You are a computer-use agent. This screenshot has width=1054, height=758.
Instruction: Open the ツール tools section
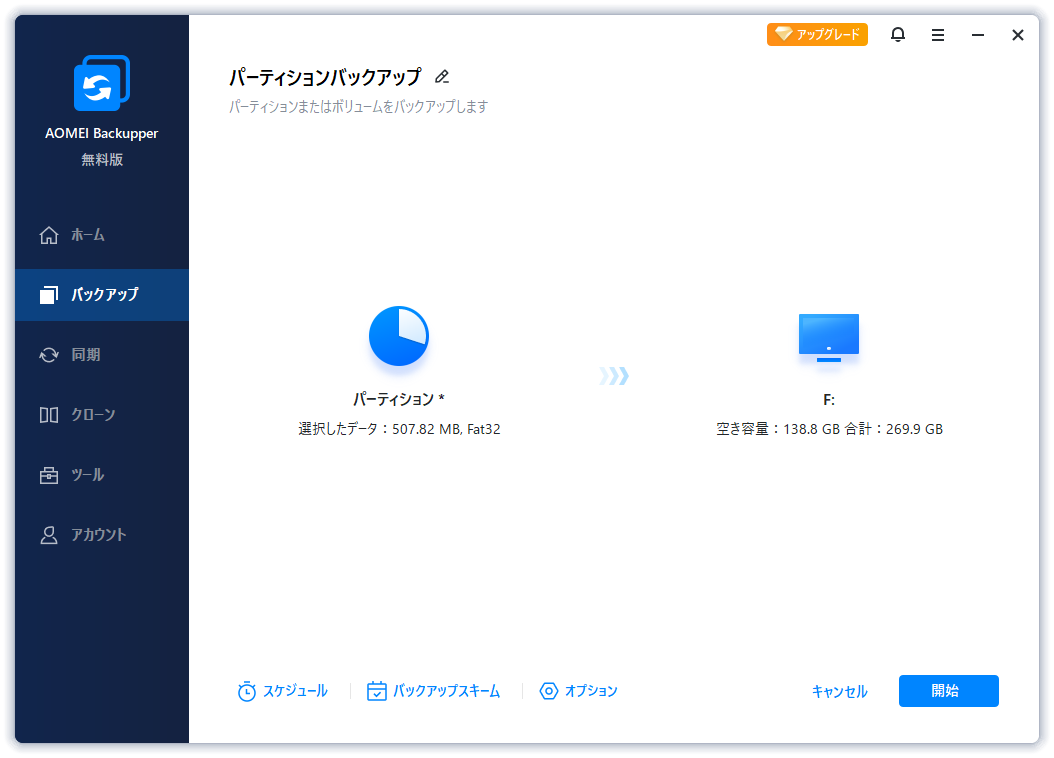tap(102, 475)
